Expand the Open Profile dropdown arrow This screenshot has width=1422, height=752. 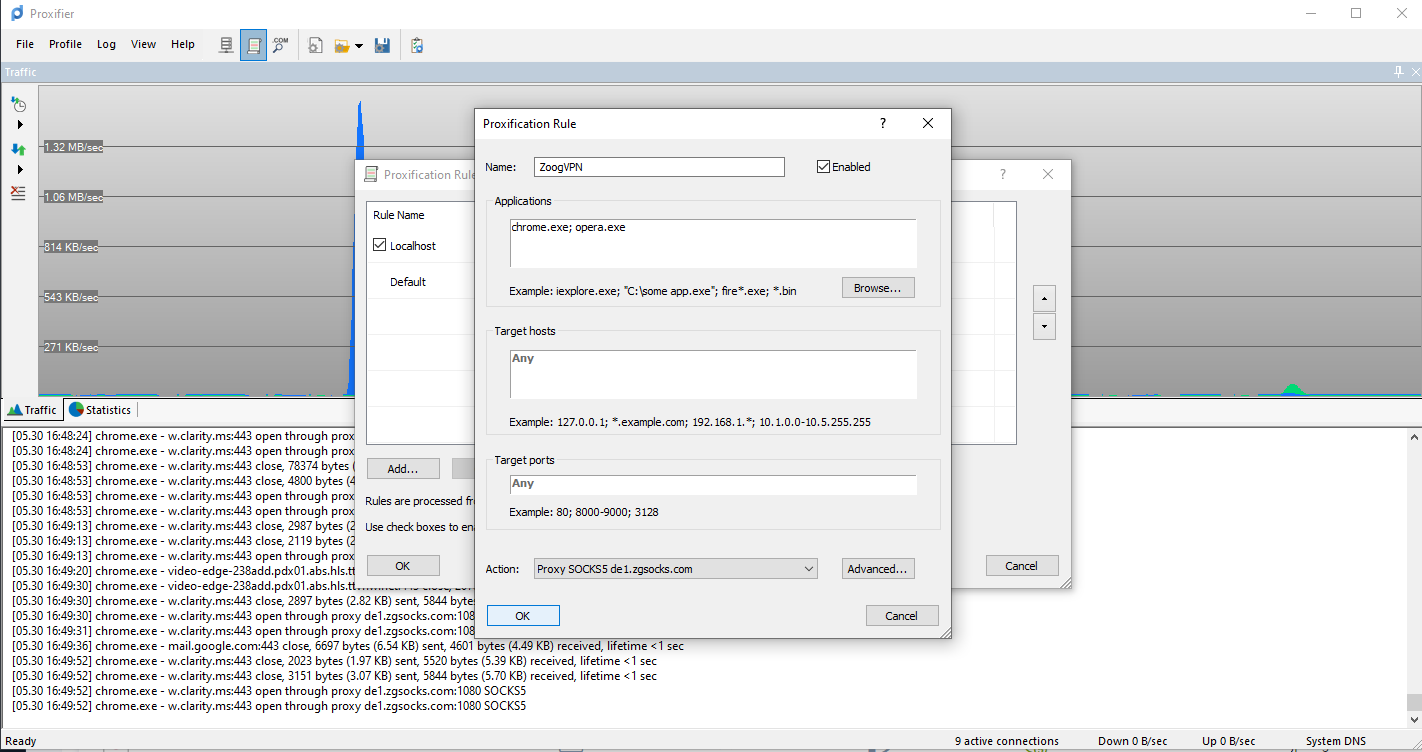(x=359, y=46)
